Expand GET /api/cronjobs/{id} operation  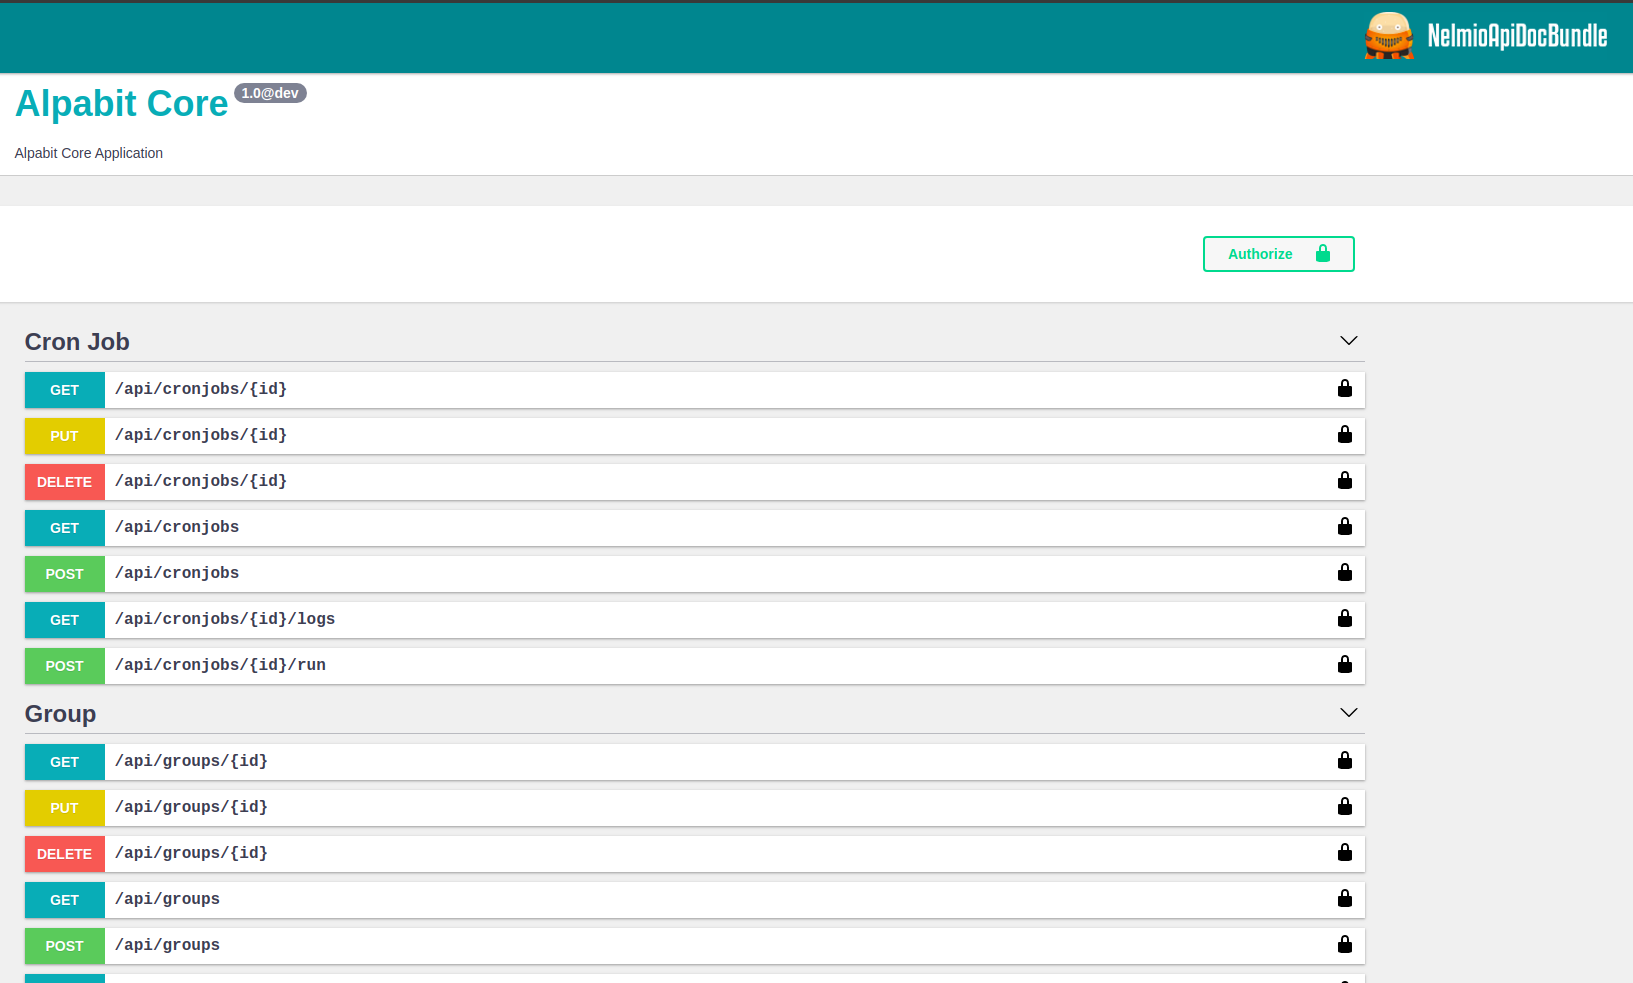click(695, 390)
